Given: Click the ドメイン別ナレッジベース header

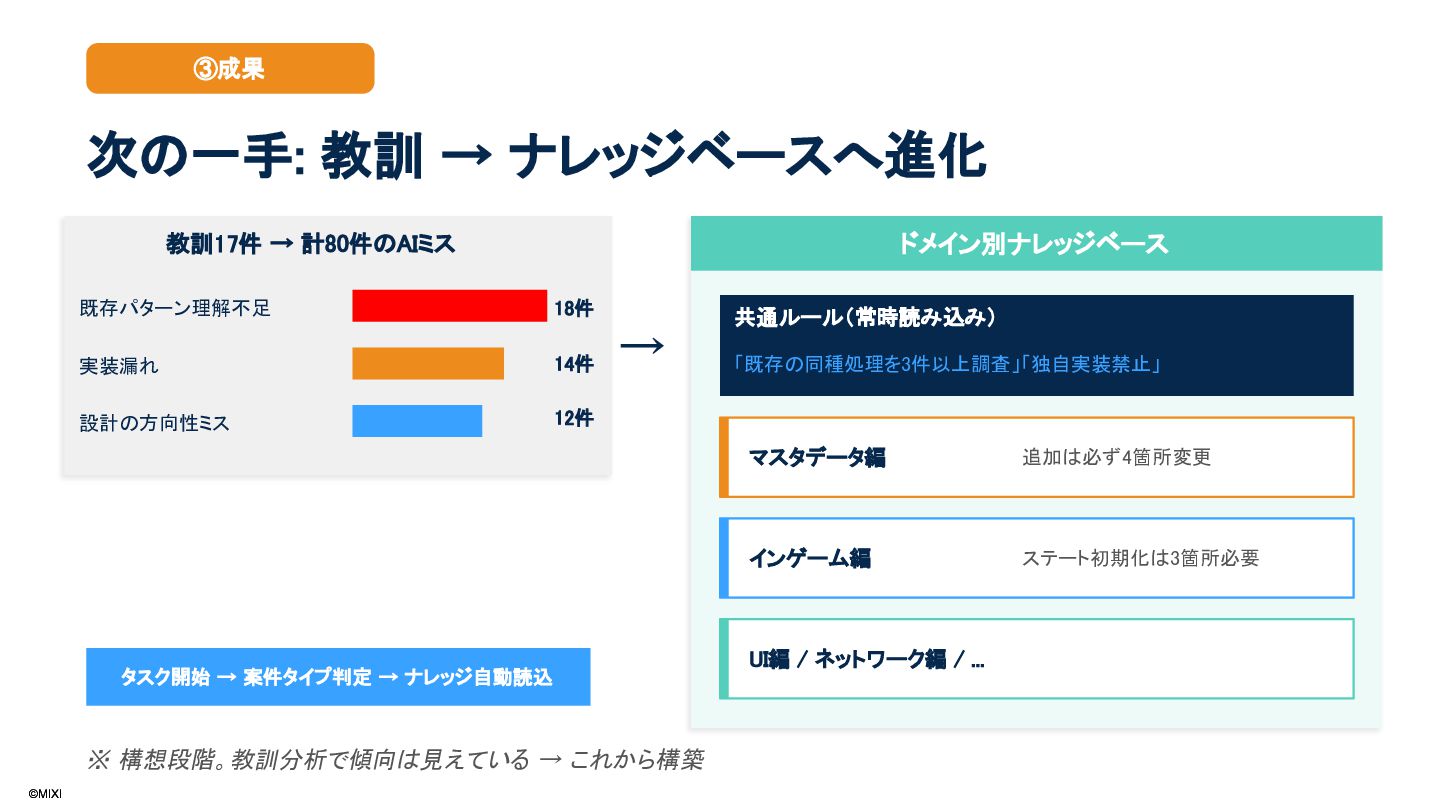Looking at the screenshot, I should [1036, 243].
